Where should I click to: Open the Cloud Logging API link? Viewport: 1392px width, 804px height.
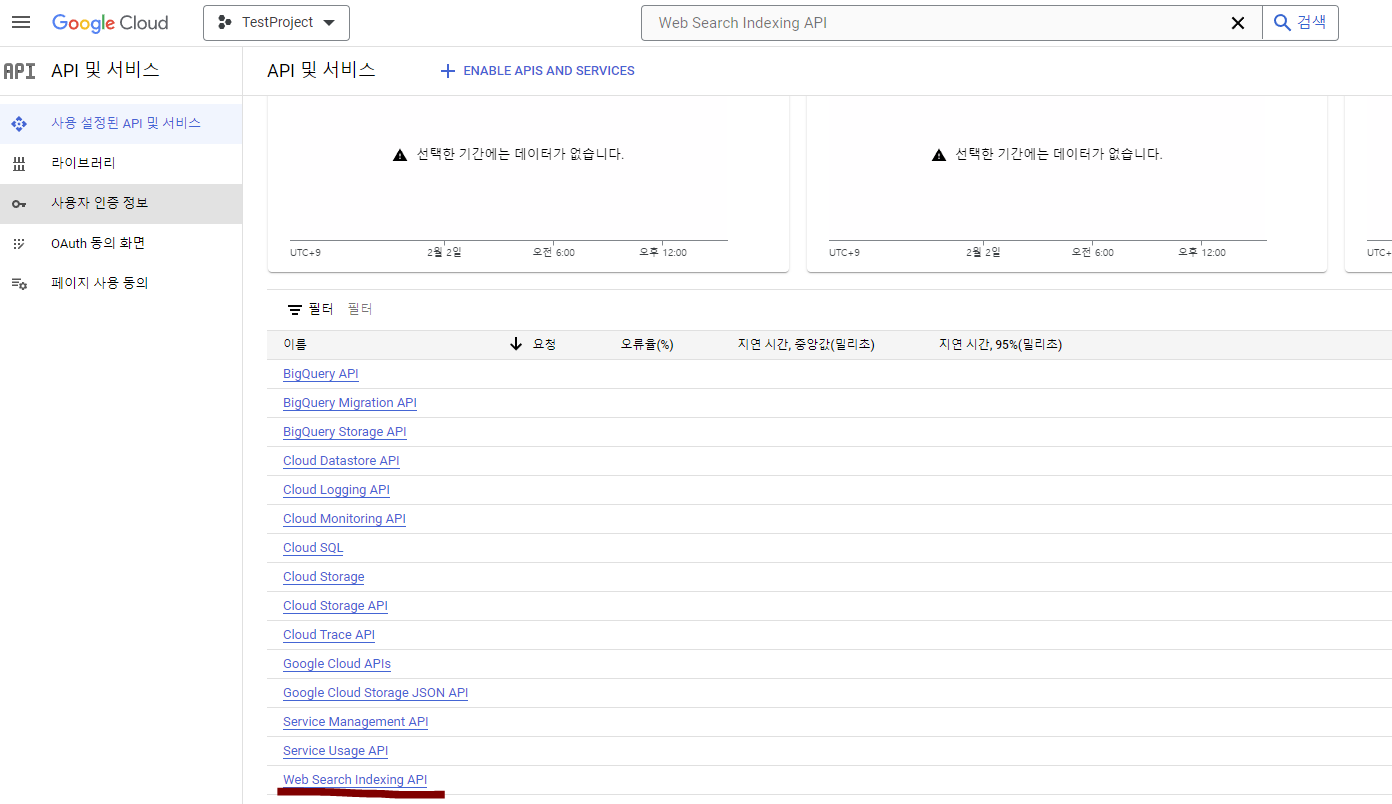pyautogui.click(x=336, y=490)
